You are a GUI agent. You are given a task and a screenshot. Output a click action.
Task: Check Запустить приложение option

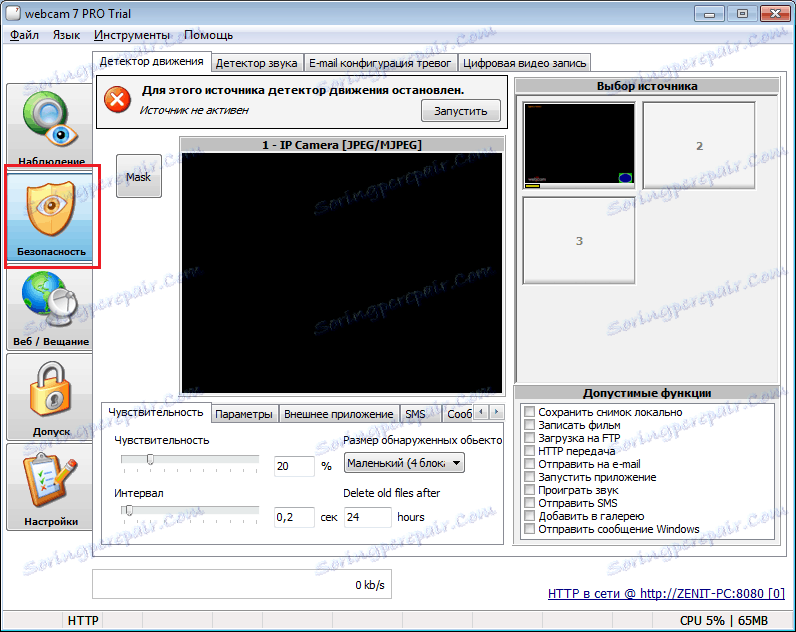(x=529, y=477)
